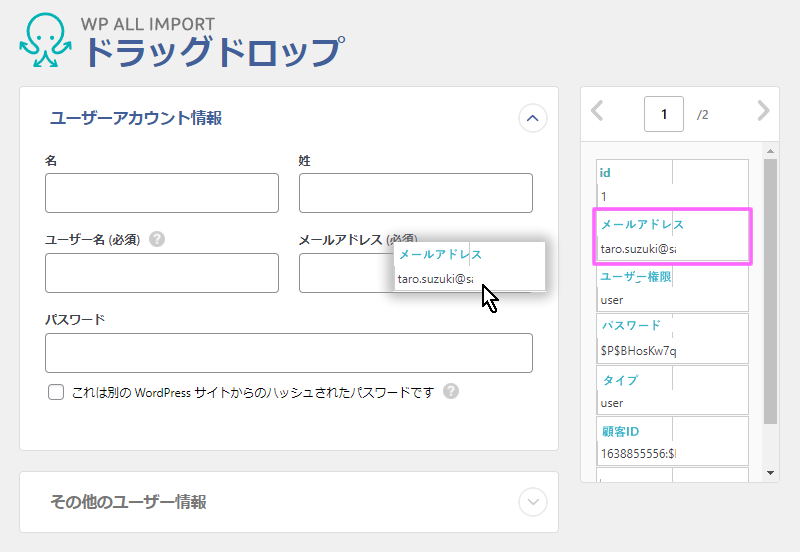800x552 pixels.
Task: Focus the メールアドレス (必須) input field
Action: coord(416,273)
